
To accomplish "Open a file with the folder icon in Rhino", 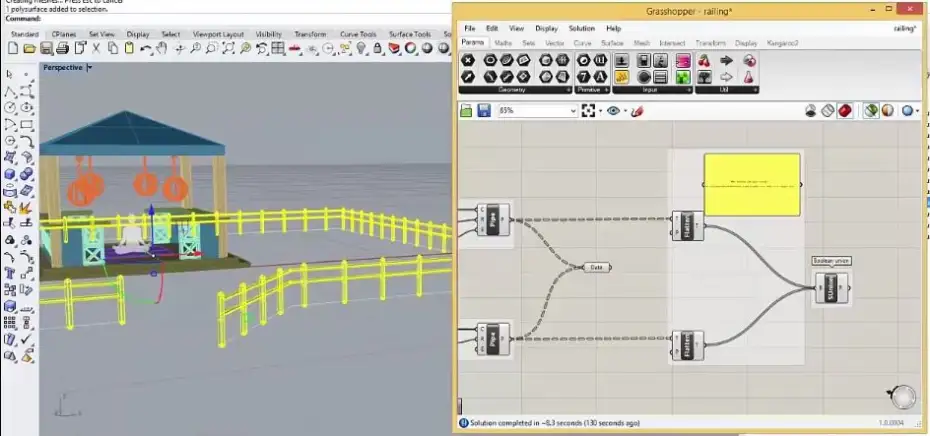I will (30, 49).
